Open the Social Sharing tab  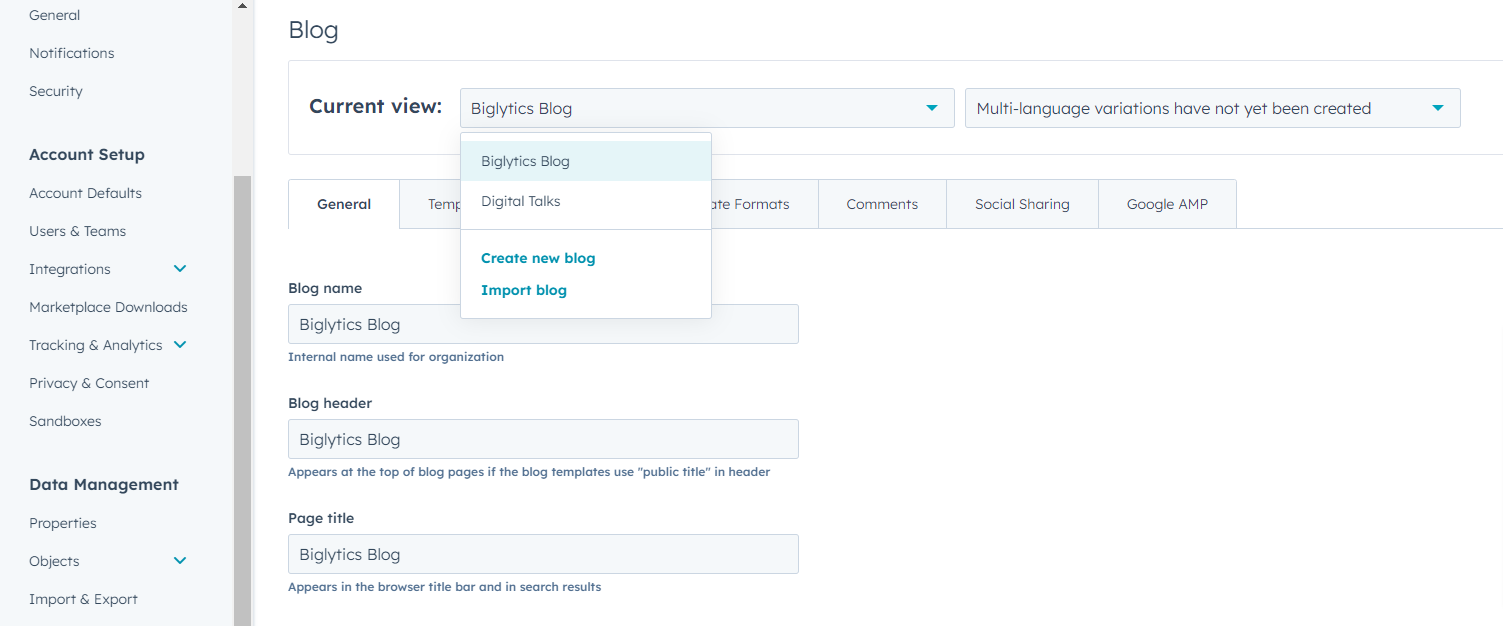point(1022,204)
